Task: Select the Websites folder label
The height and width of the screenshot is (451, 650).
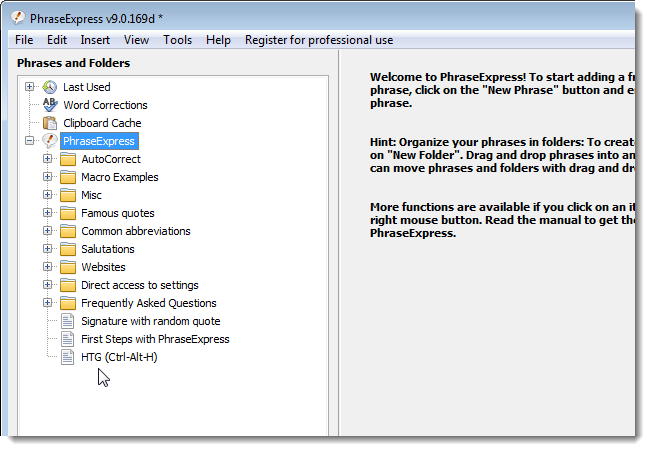Action: coord(103,267)
